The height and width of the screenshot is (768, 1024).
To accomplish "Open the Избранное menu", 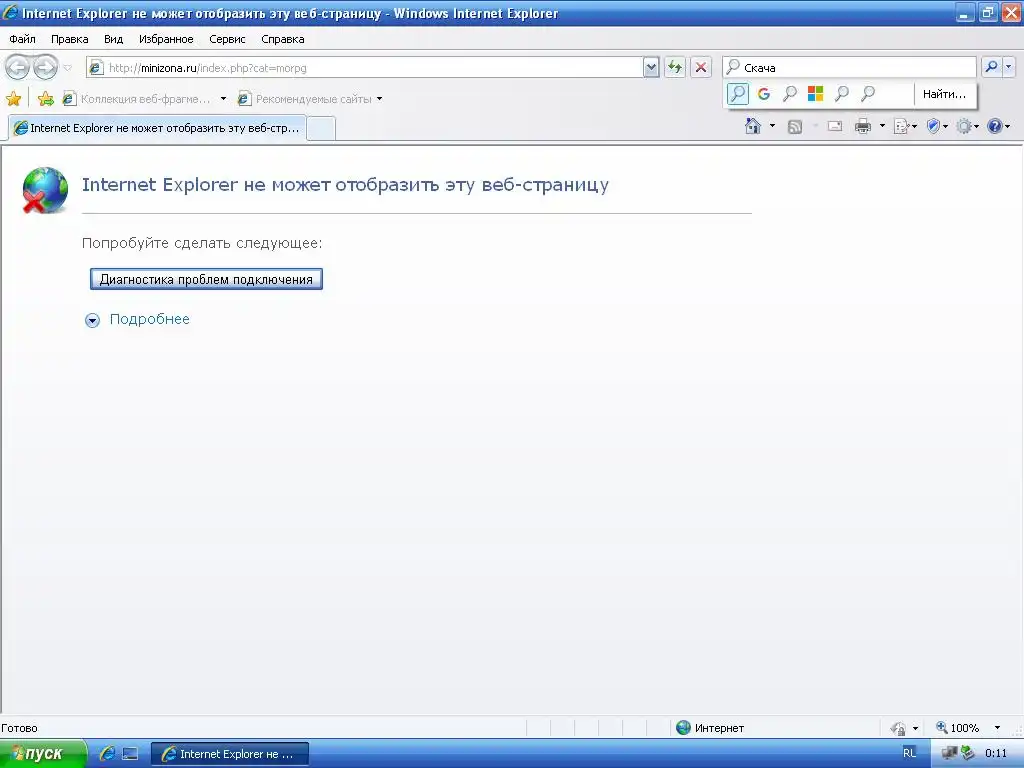I will click(x=166, y=39).
